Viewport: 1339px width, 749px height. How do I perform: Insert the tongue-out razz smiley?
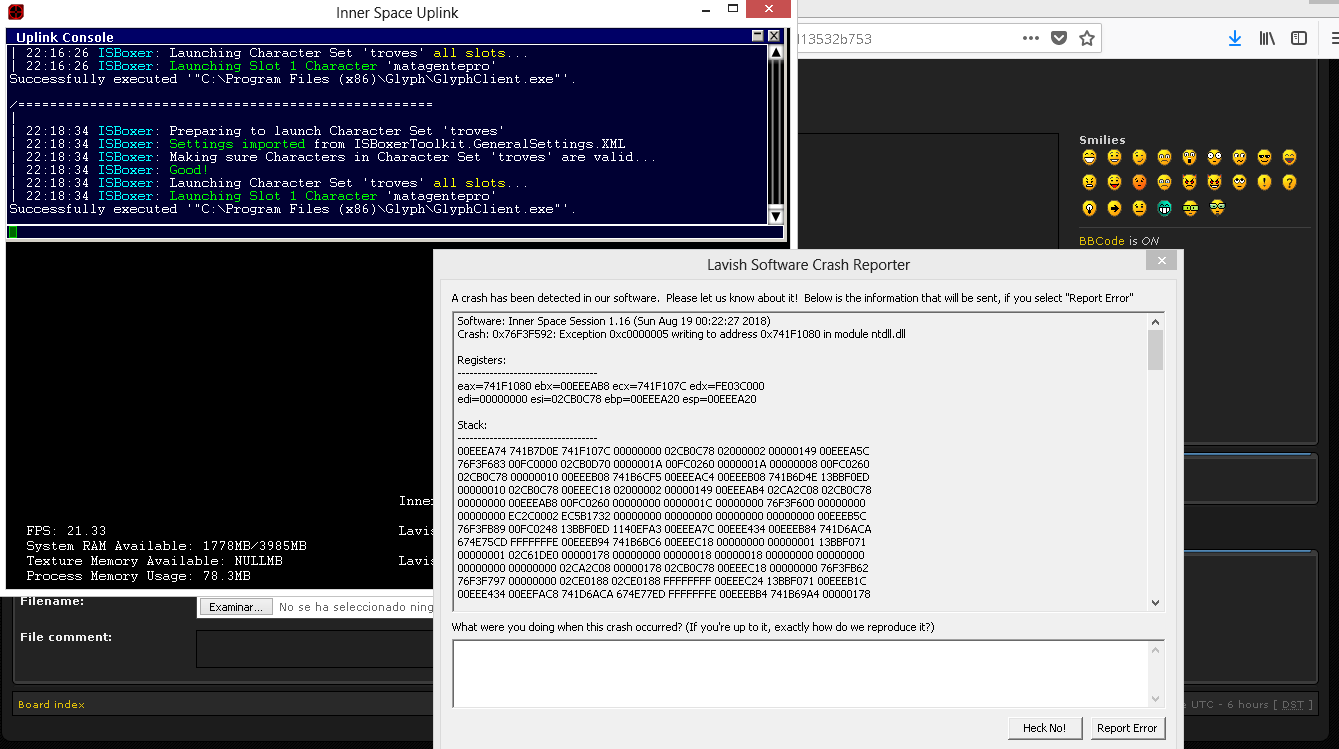(x=1114, y=182)
